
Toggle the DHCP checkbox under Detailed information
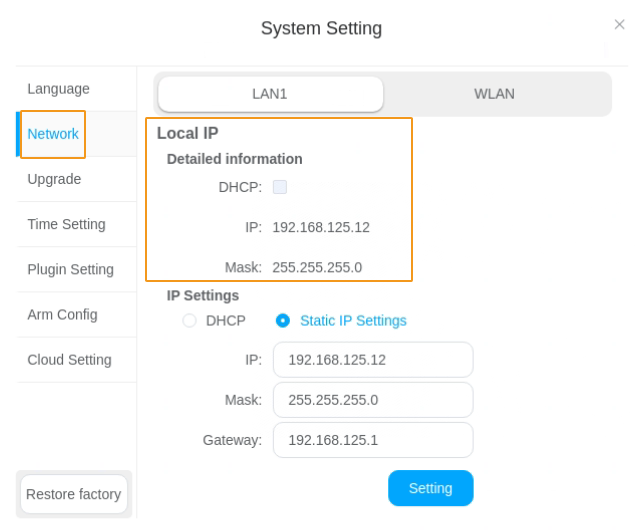tap(280, 187)
